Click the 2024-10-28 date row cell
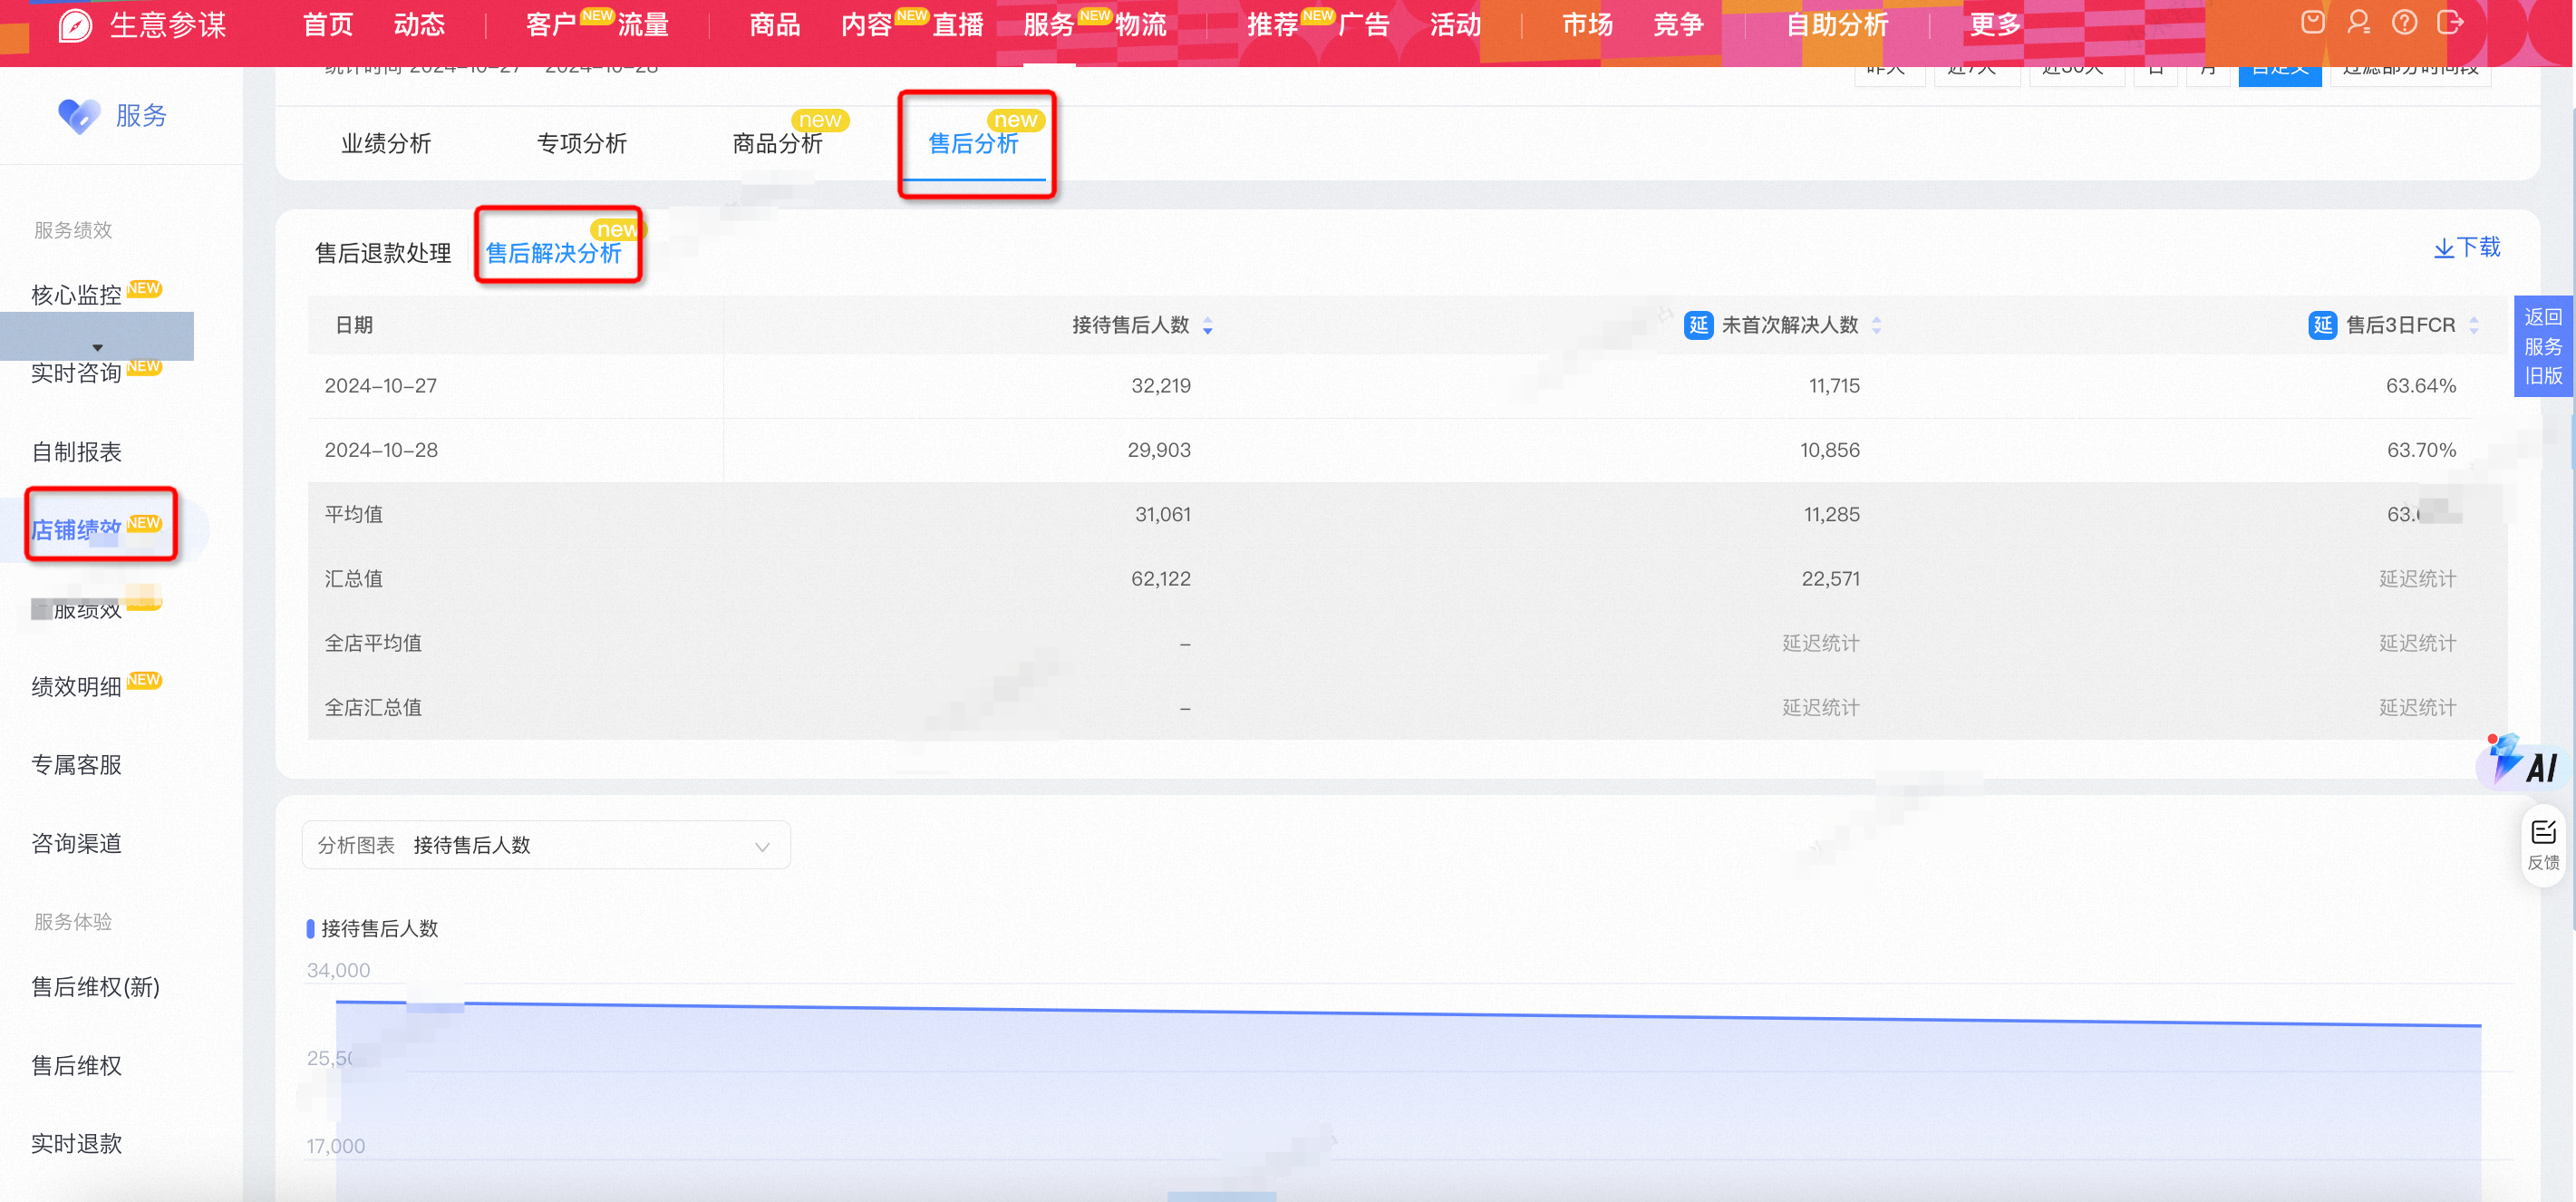This screenshot has width=2576, height=1202. pyautogui.click(x=381, y=450)
